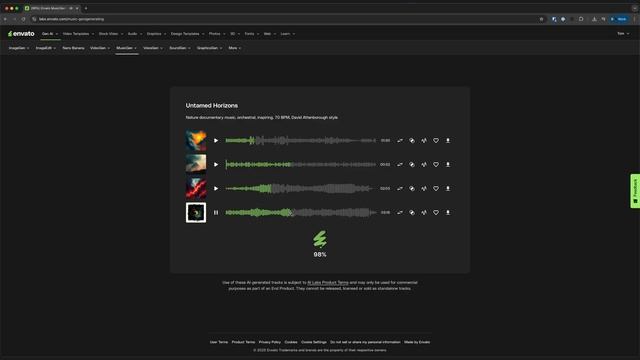Seek within the fourth track waveform
Screen dimensions: 640x360
click(300, 213)
